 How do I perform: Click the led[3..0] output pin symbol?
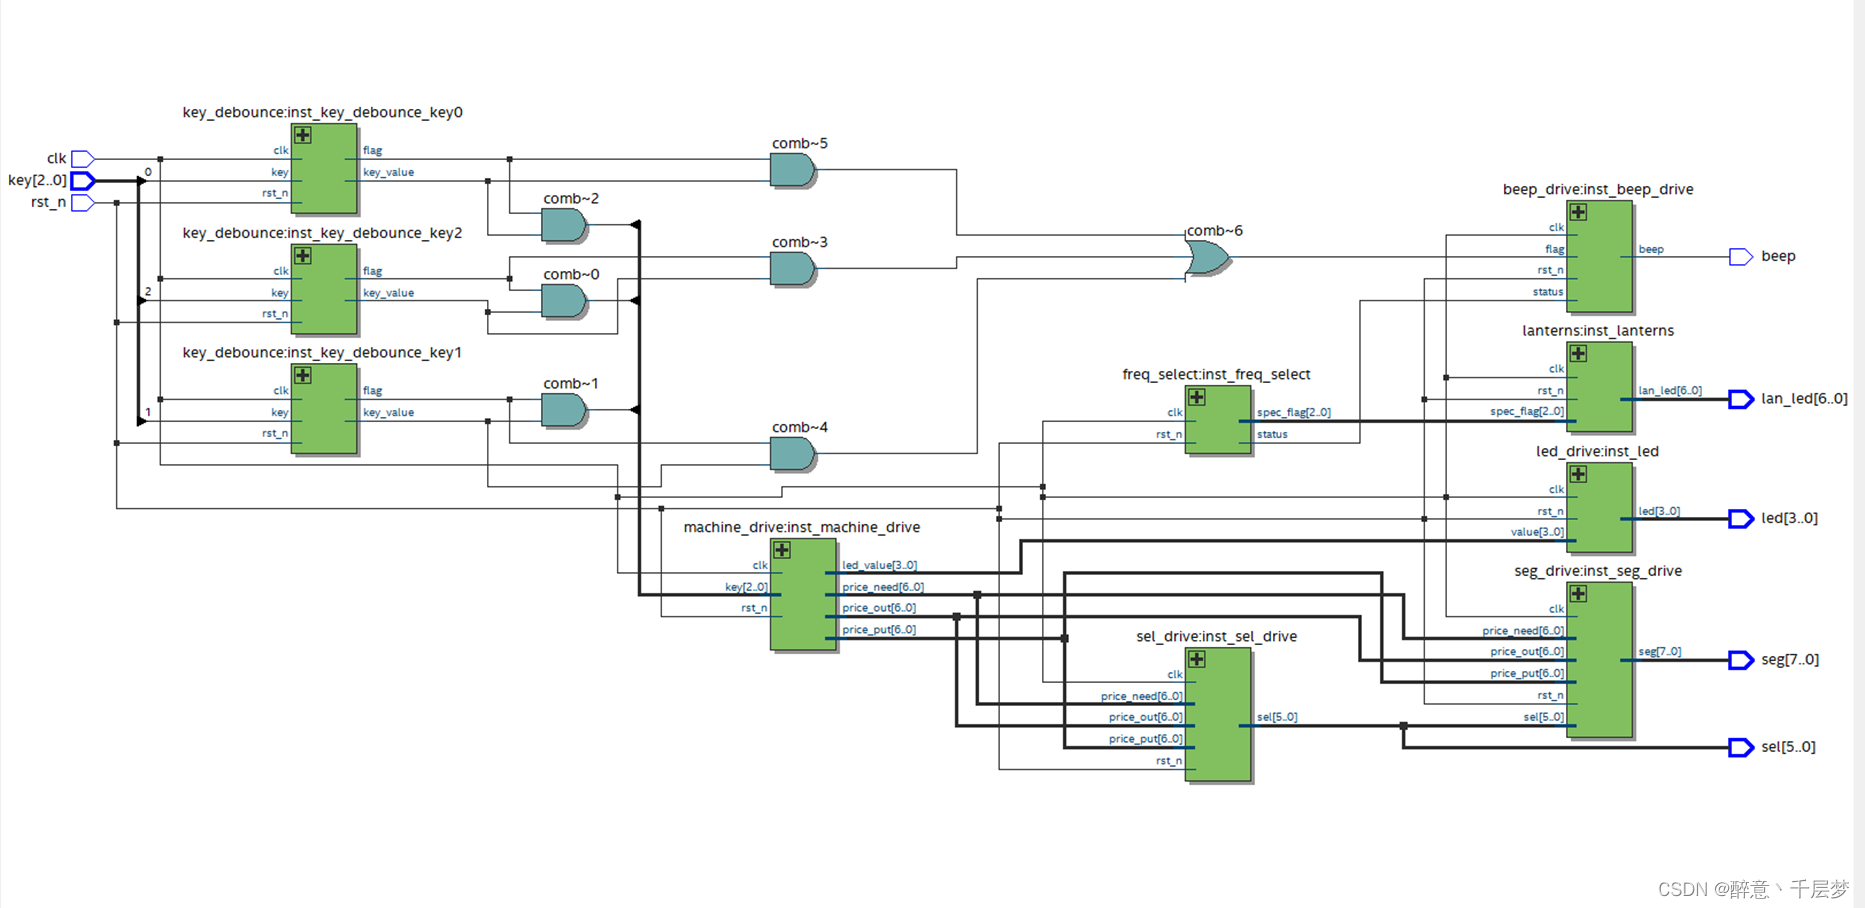(x=1741, y=519)
